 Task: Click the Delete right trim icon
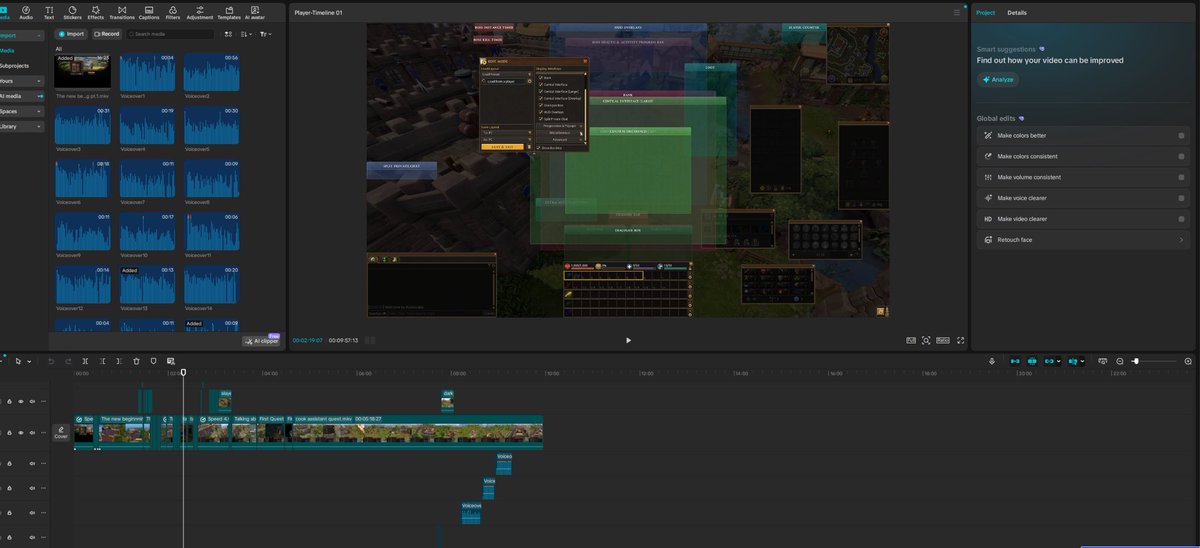click(119, 361)
